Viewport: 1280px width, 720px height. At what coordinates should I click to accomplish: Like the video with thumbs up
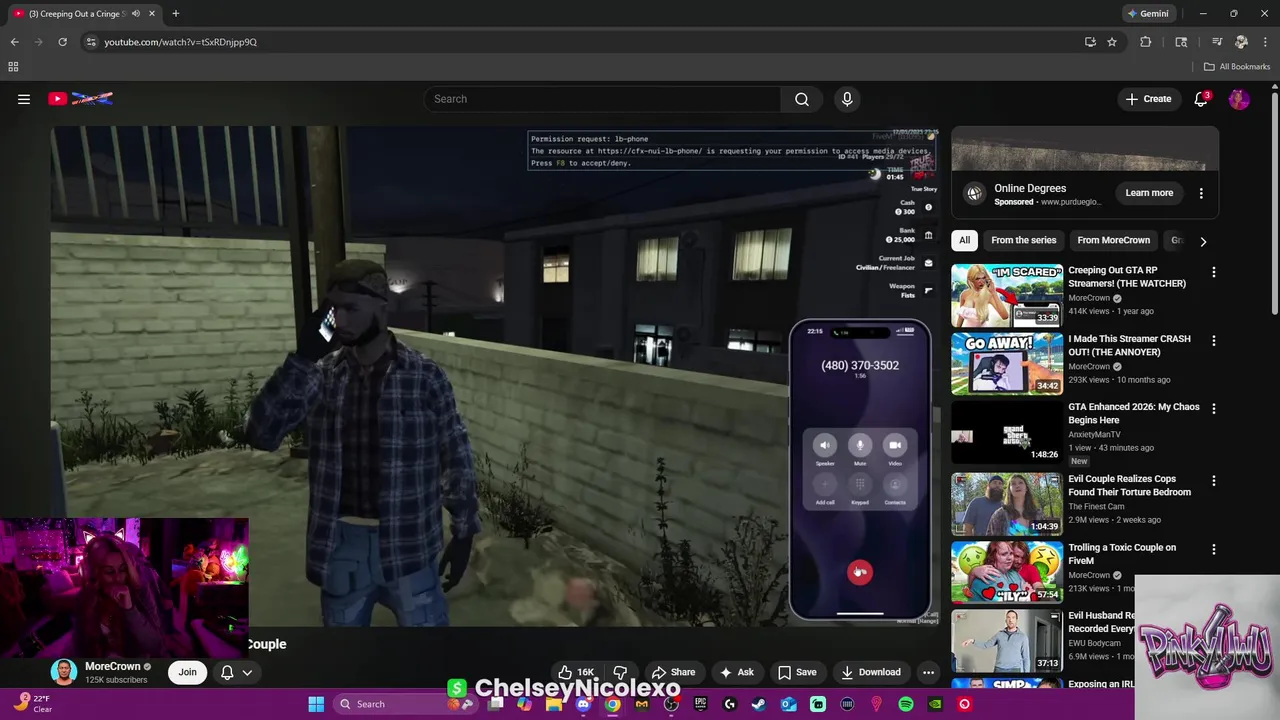click(577, 672)
